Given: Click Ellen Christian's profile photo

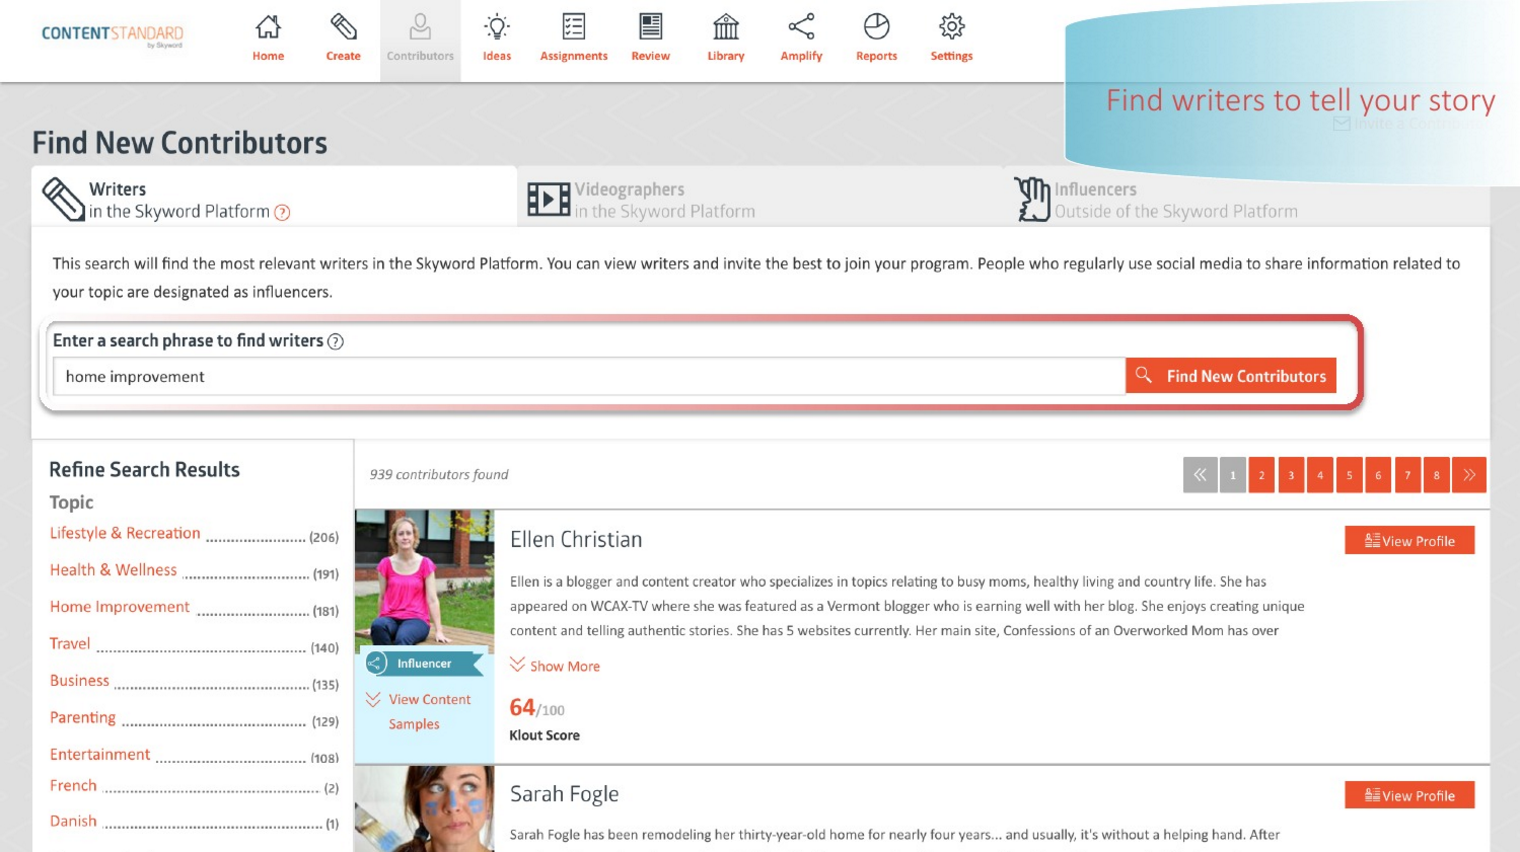Looking at the screenshot, I should [x=424, y=580].
